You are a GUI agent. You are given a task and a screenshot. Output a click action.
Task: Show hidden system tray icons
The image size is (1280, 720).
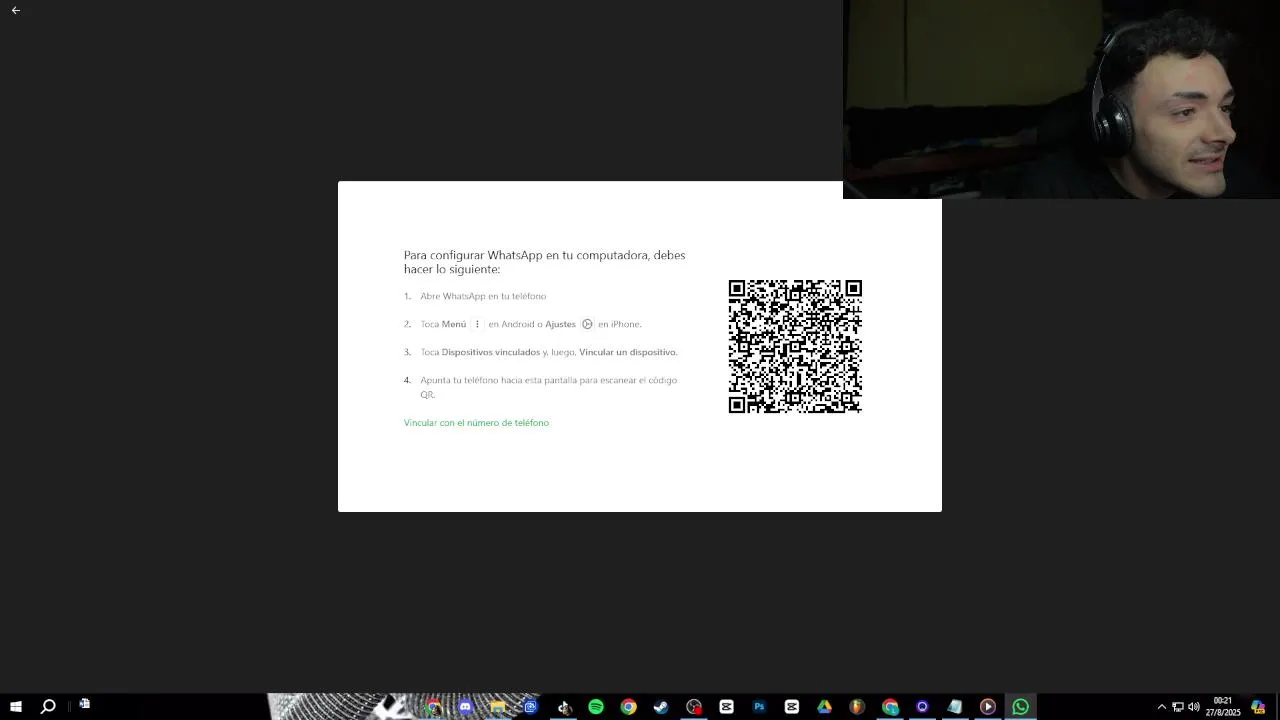1162,707
